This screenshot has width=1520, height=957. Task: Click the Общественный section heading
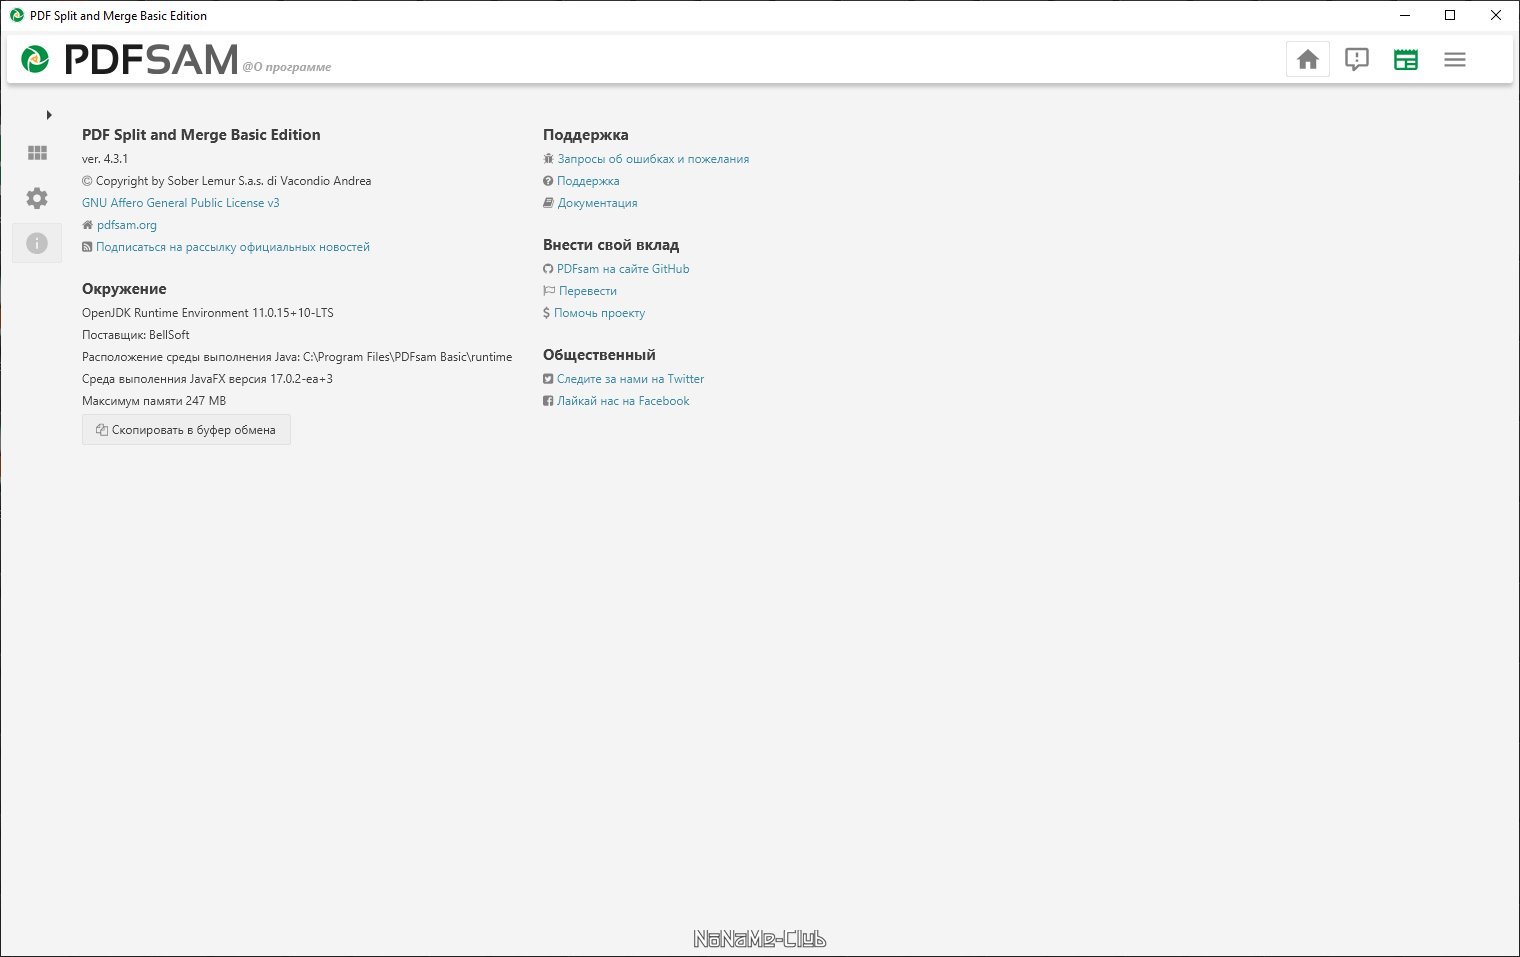(x=599, y=355)
